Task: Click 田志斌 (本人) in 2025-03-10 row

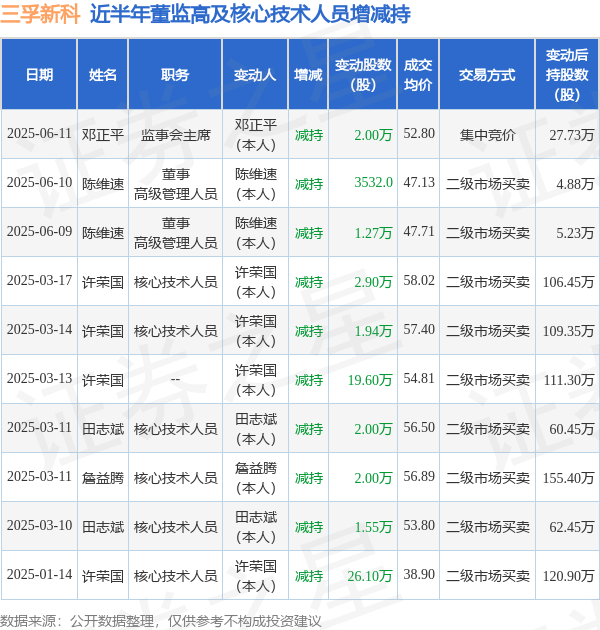Action: pos(256,527)
